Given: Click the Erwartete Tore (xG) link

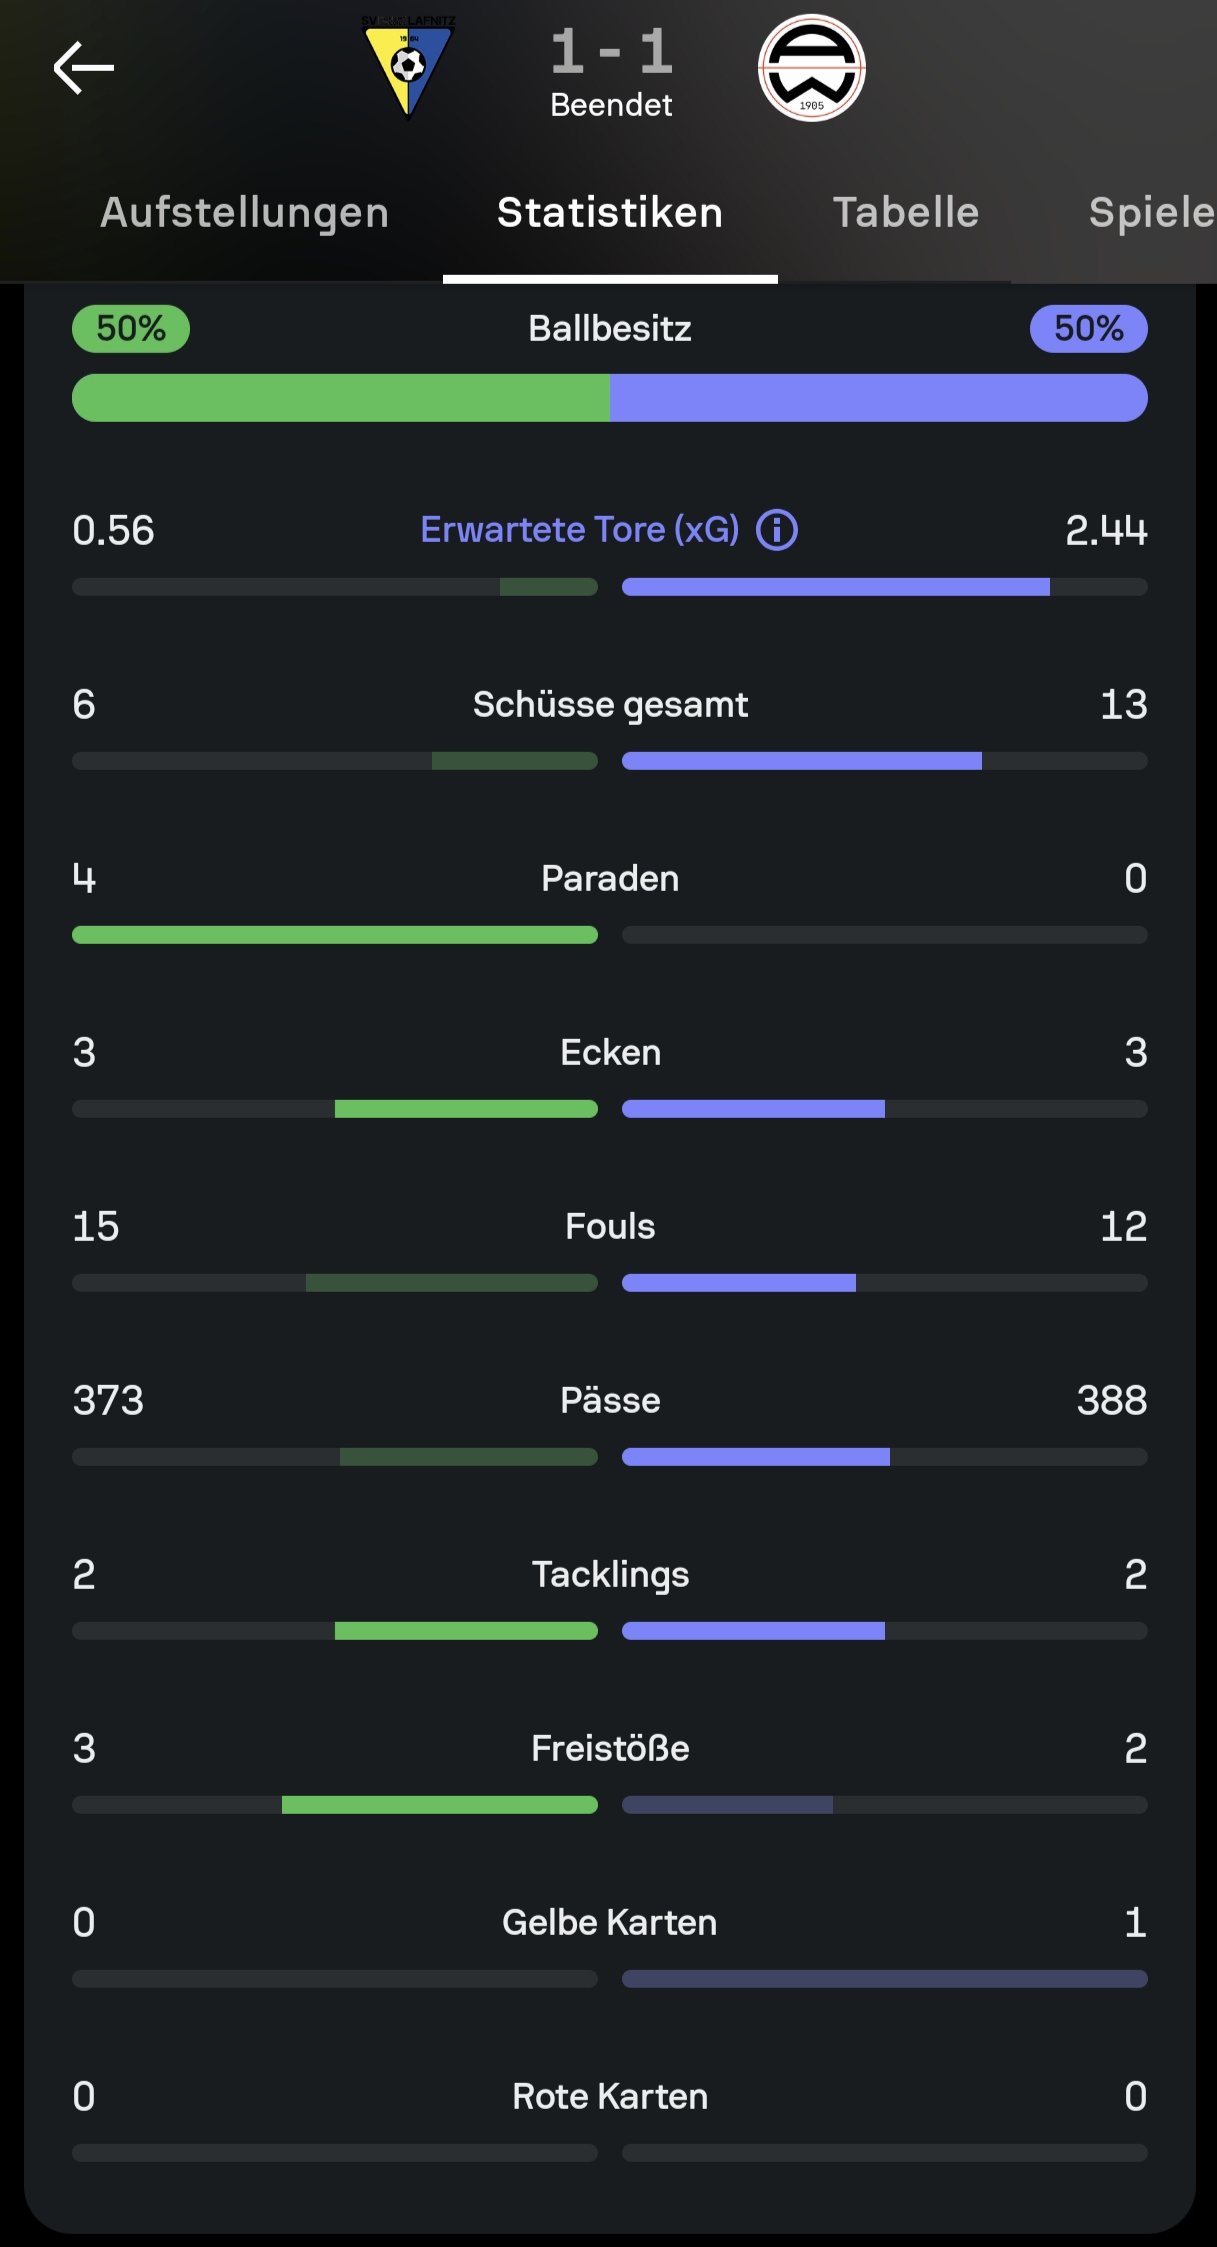Looking at the screenshot, I should (x=580, y=530).
